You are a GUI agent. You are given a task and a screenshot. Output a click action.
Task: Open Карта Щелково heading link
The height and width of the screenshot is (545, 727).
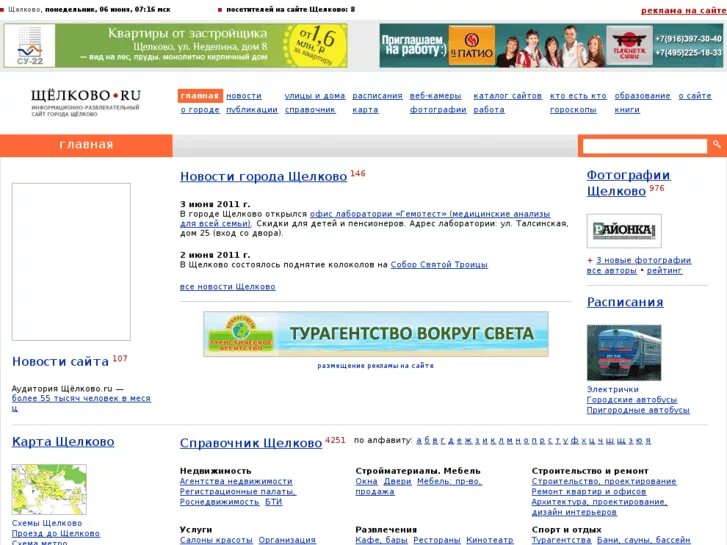tap(63, 442)
